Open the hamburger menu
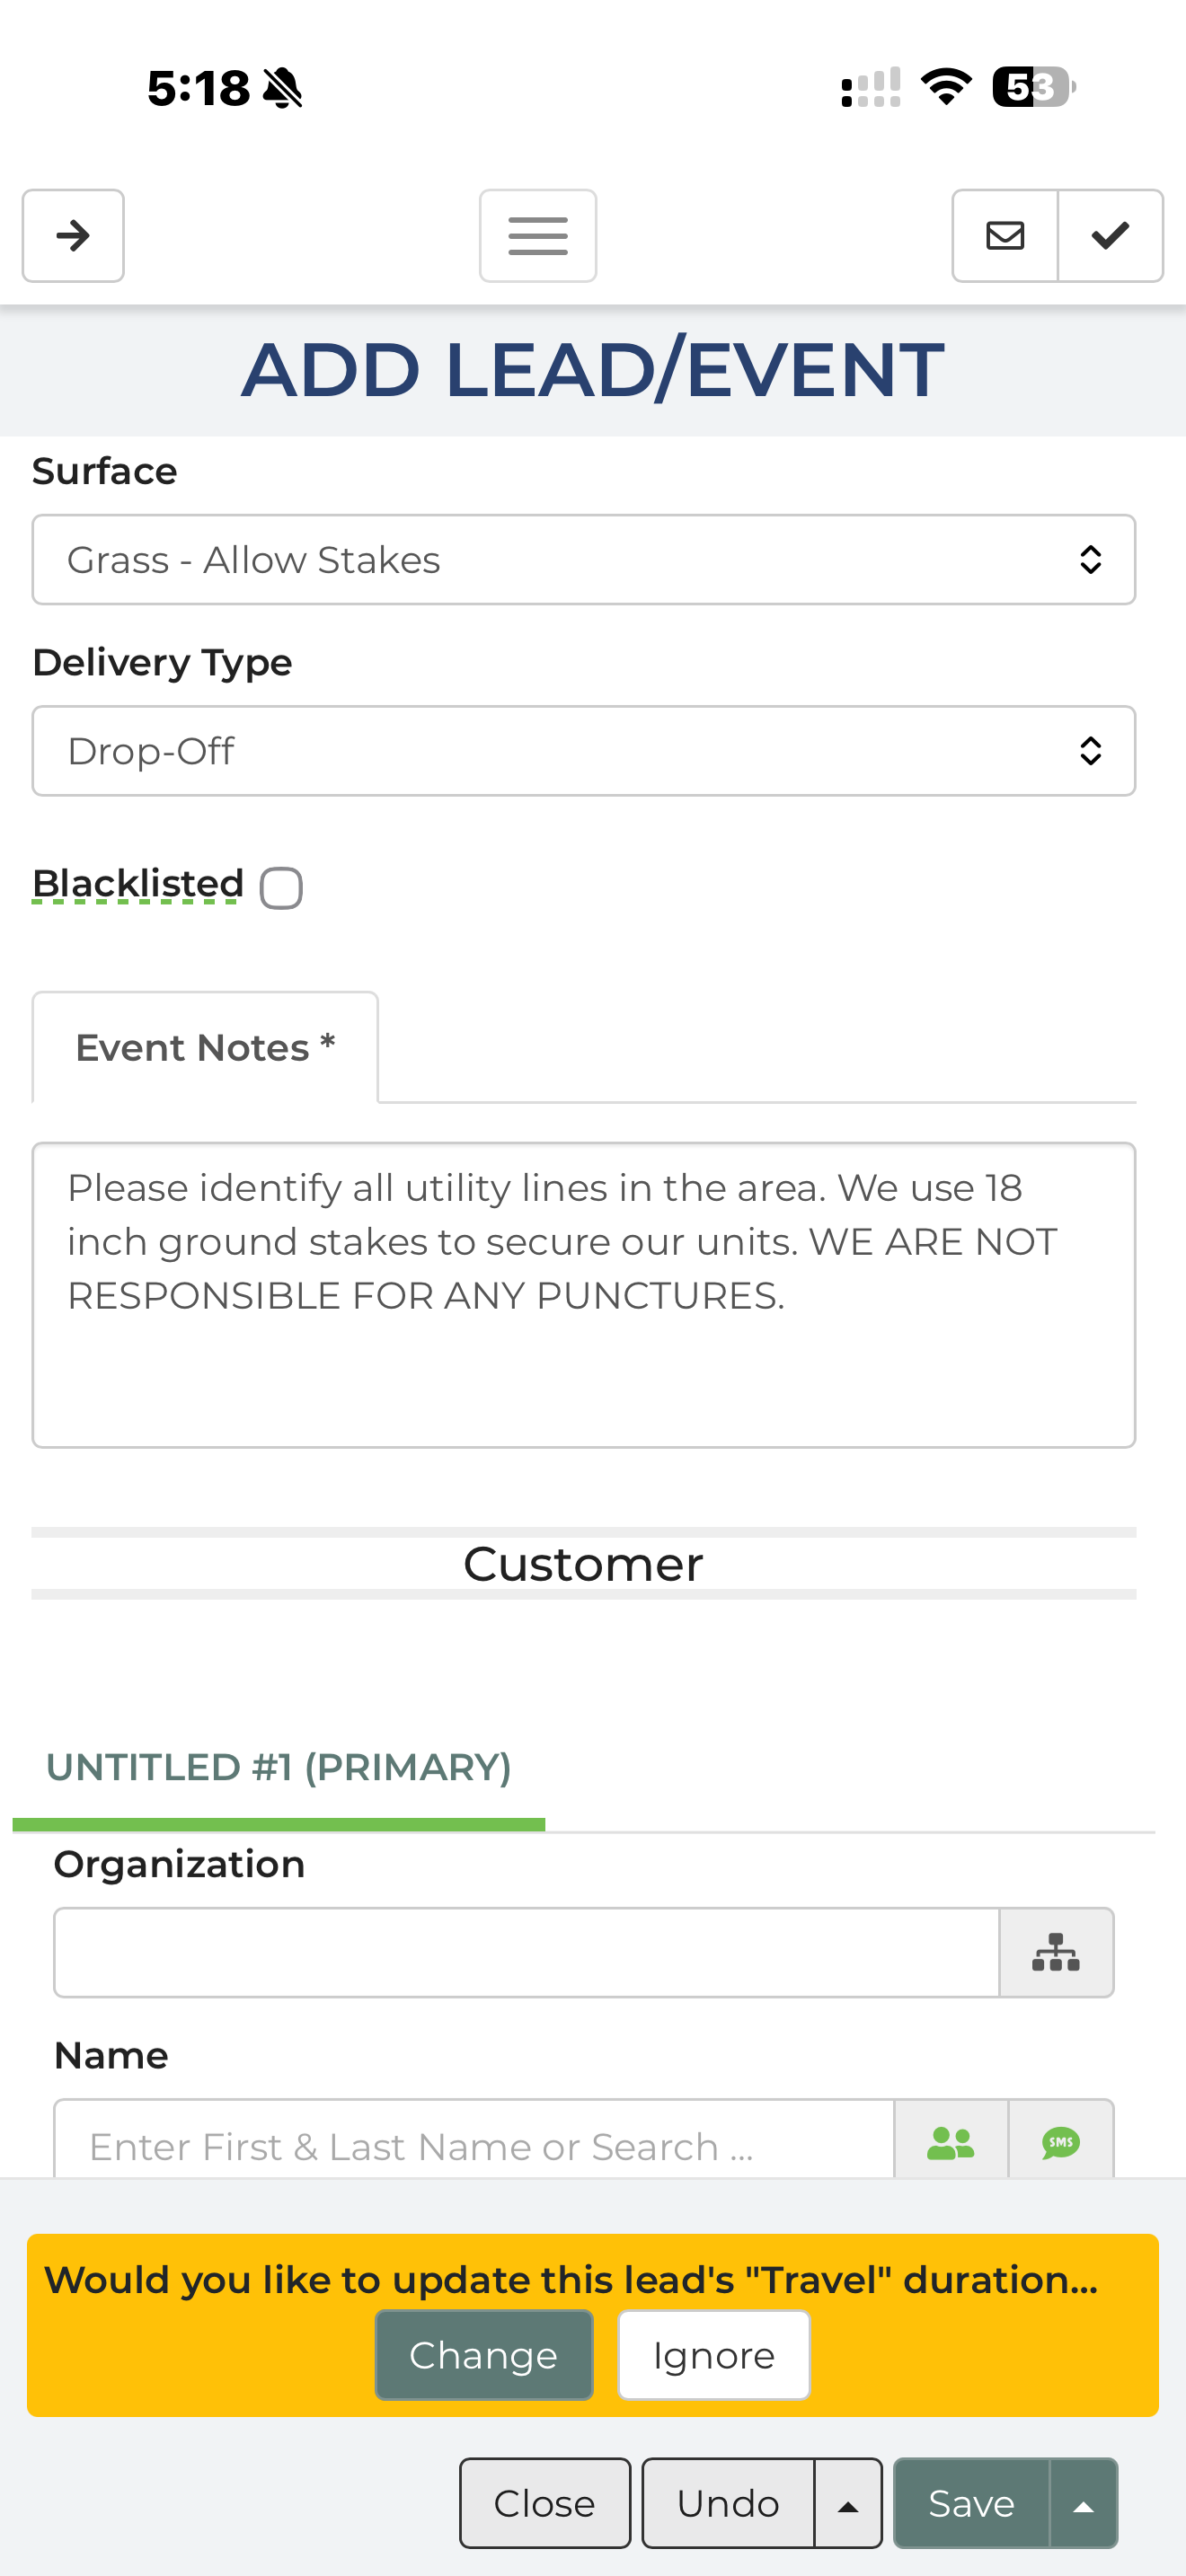 (x=538, y=236)
